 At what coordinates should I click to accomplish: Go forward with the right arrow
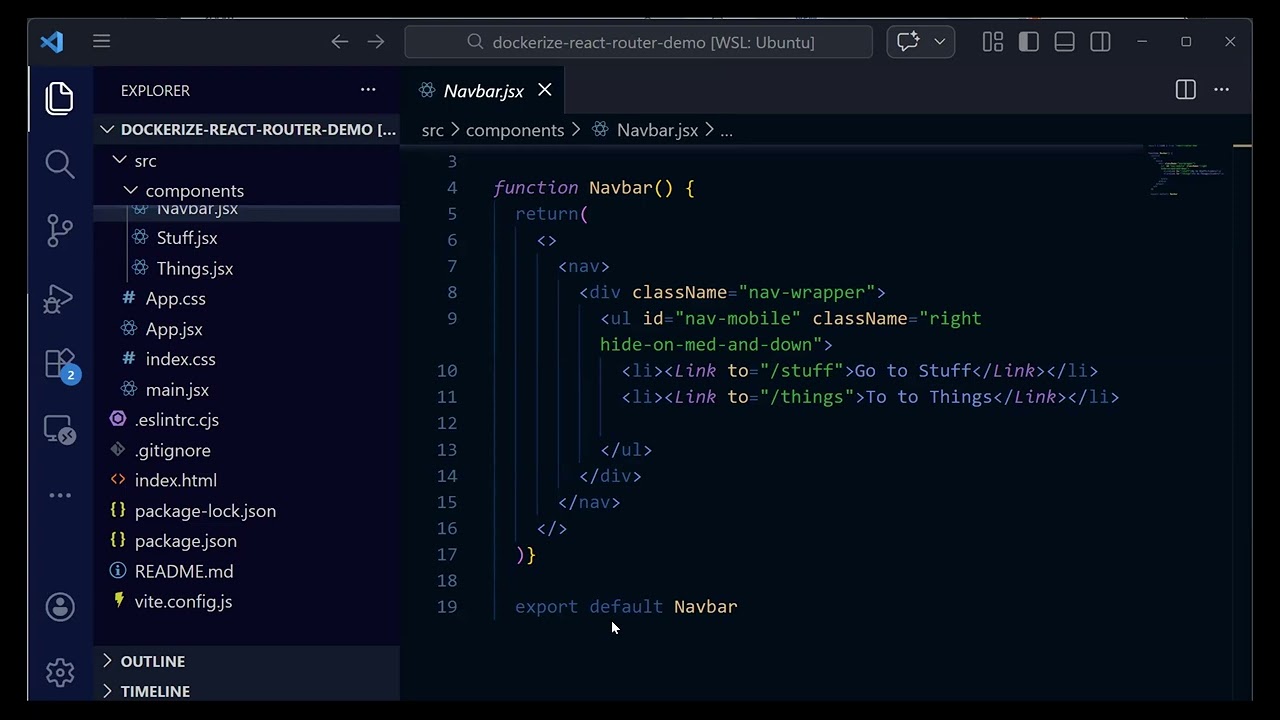pyautogui.click(x=376, y=42)
